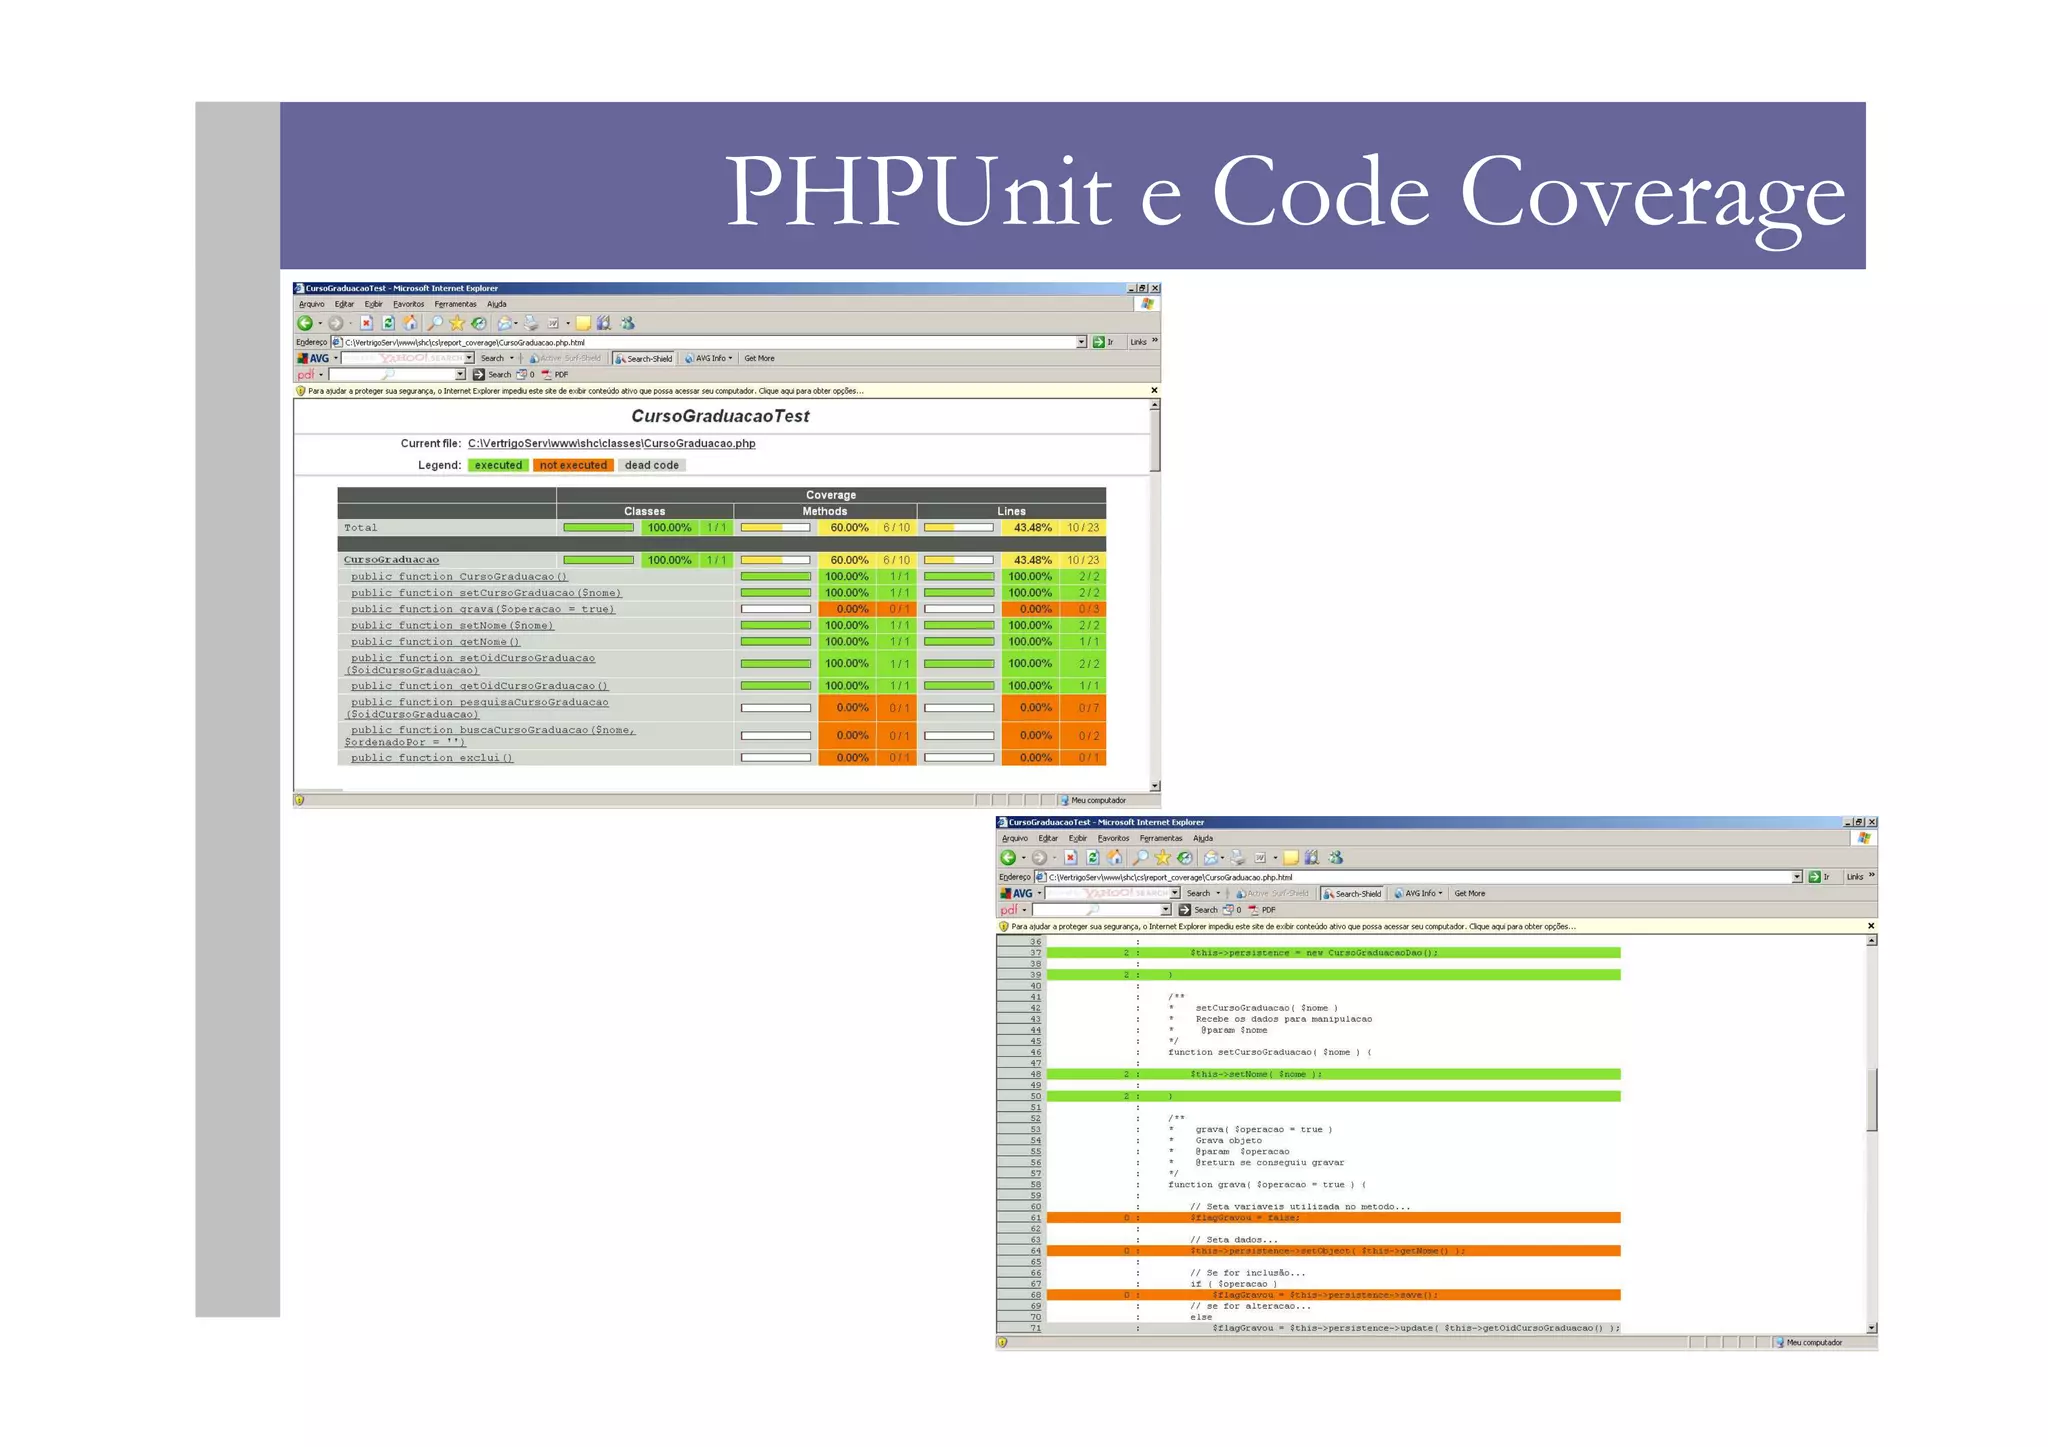
Task: Click Refresh icon in upper IE window
Action: [x=388, y=323]
